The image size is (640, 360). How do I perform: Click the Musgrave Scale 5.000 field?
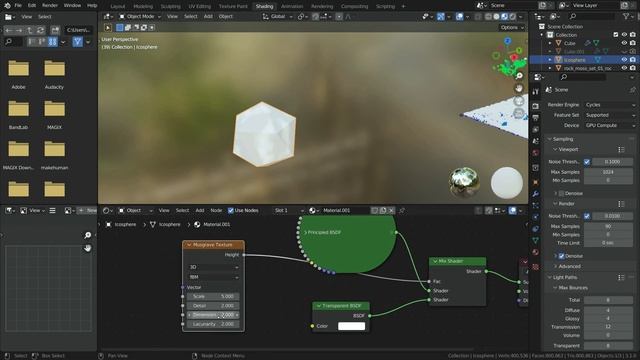pos(213,296)
